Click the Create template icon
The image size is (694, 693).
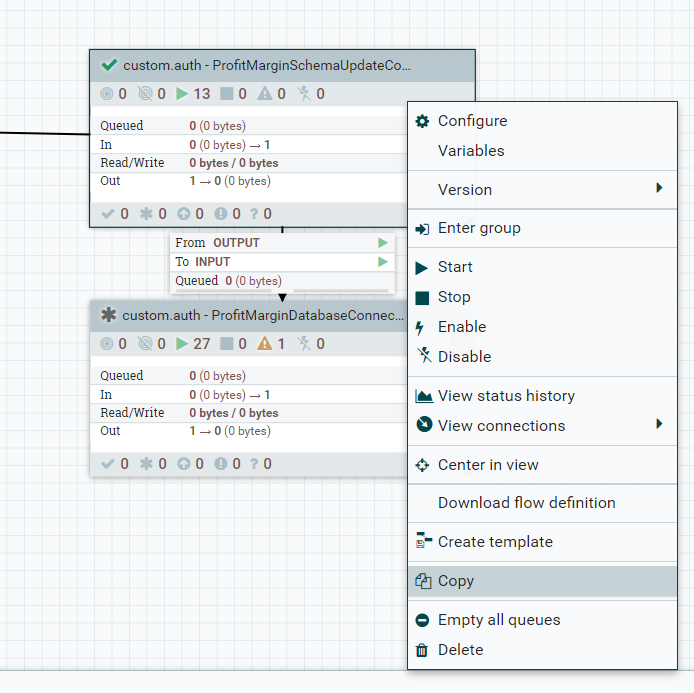click(x=422, y=542)
